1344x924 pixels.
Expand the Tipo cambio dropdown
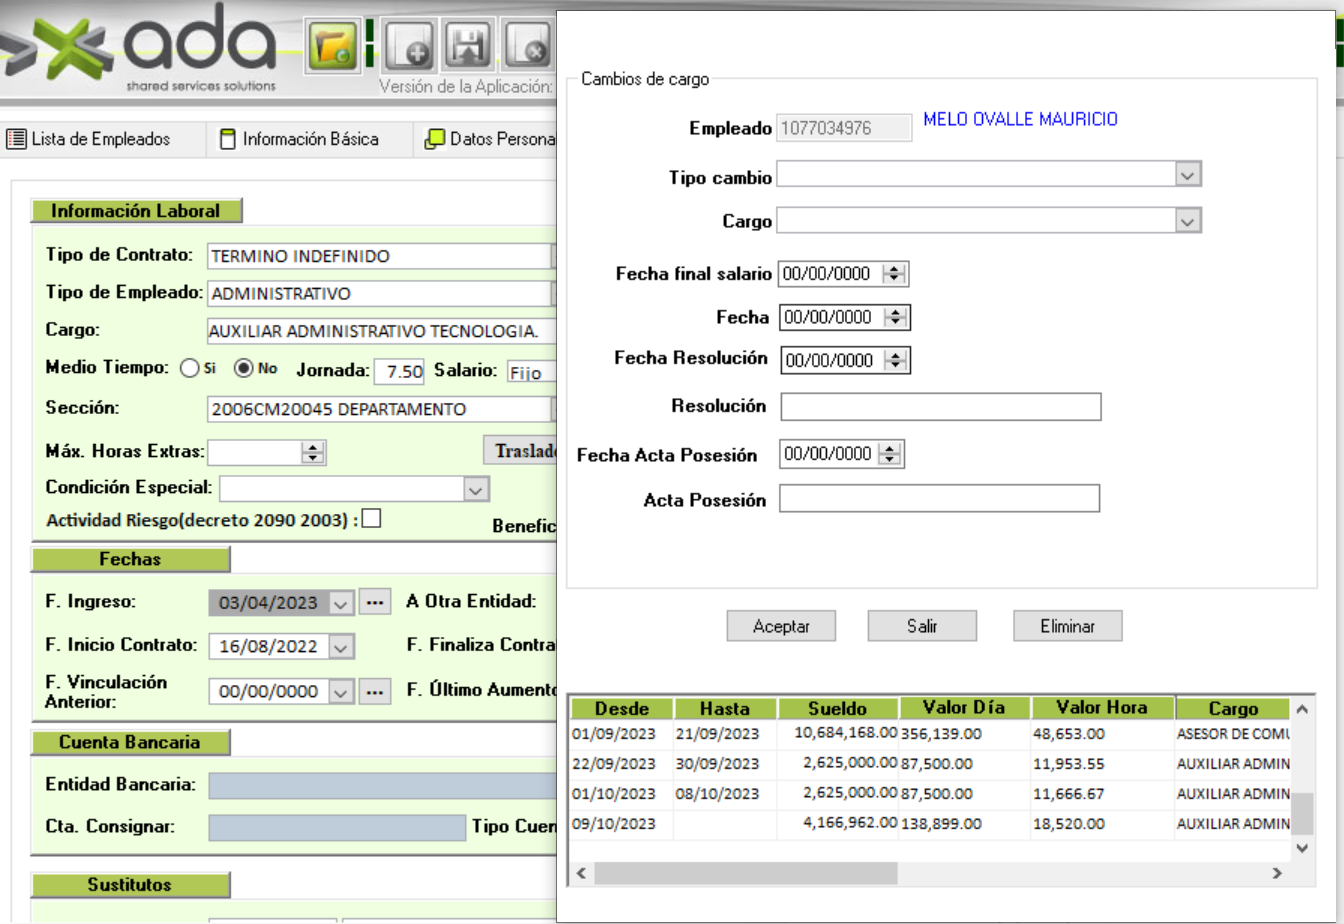[1187, 176]
